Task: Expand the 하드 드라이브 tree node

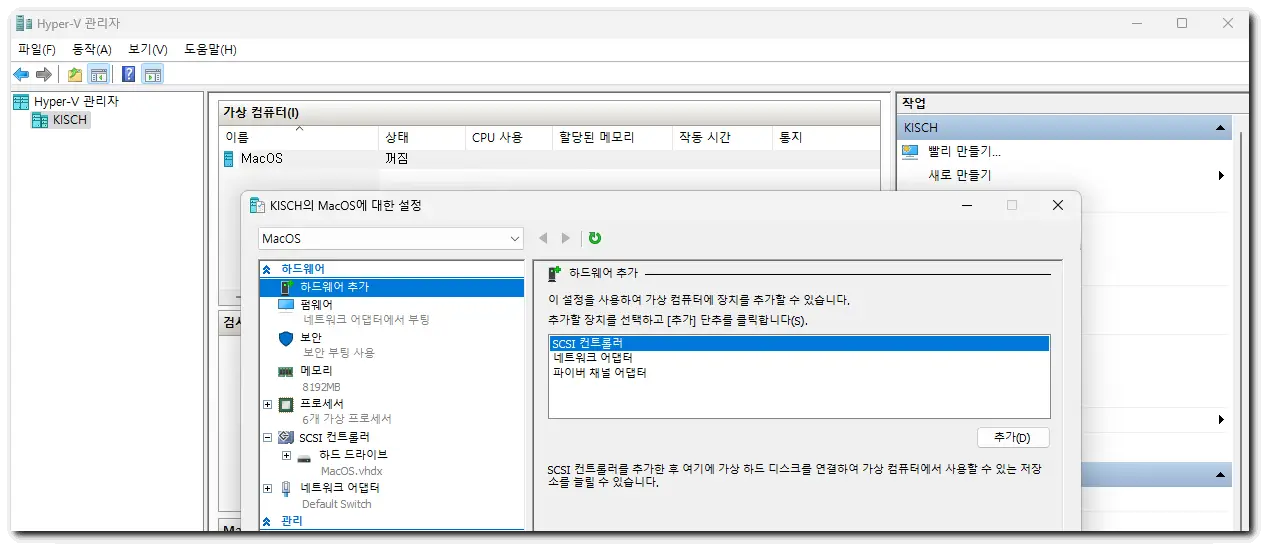Action: [x=286, y=455]
